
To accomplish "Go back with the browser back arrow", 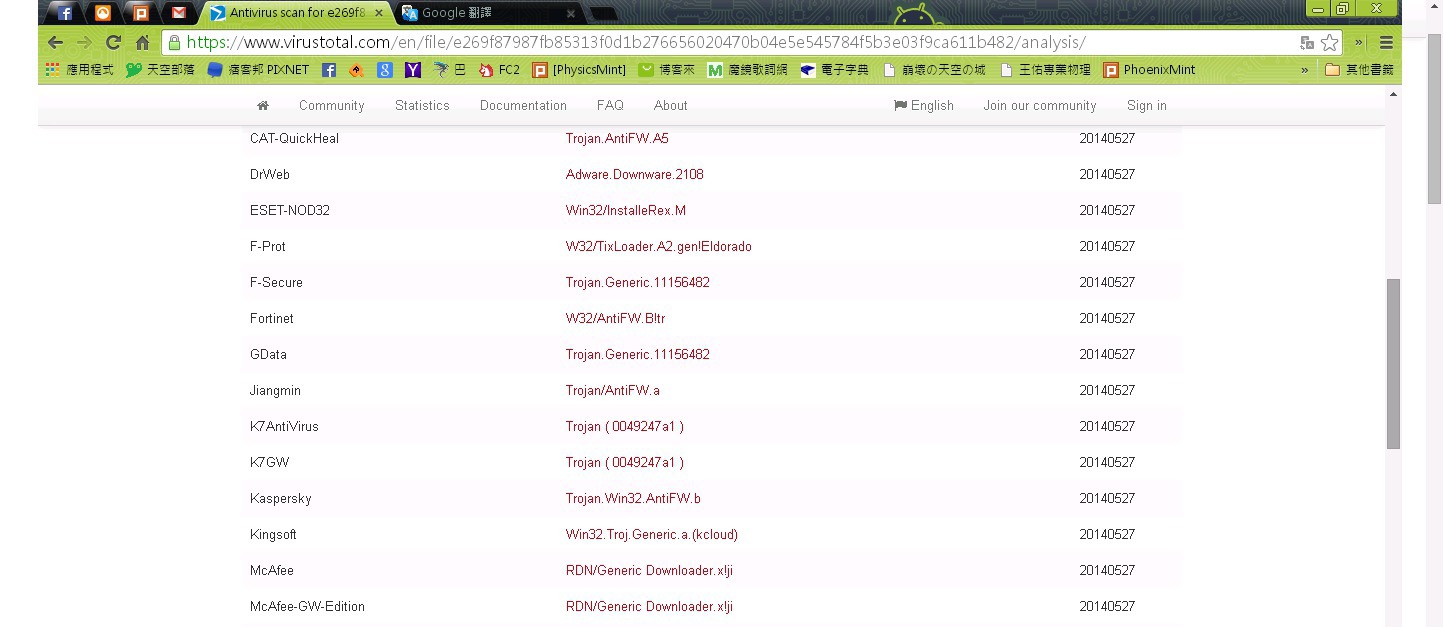I will click(x=56, y=43).
